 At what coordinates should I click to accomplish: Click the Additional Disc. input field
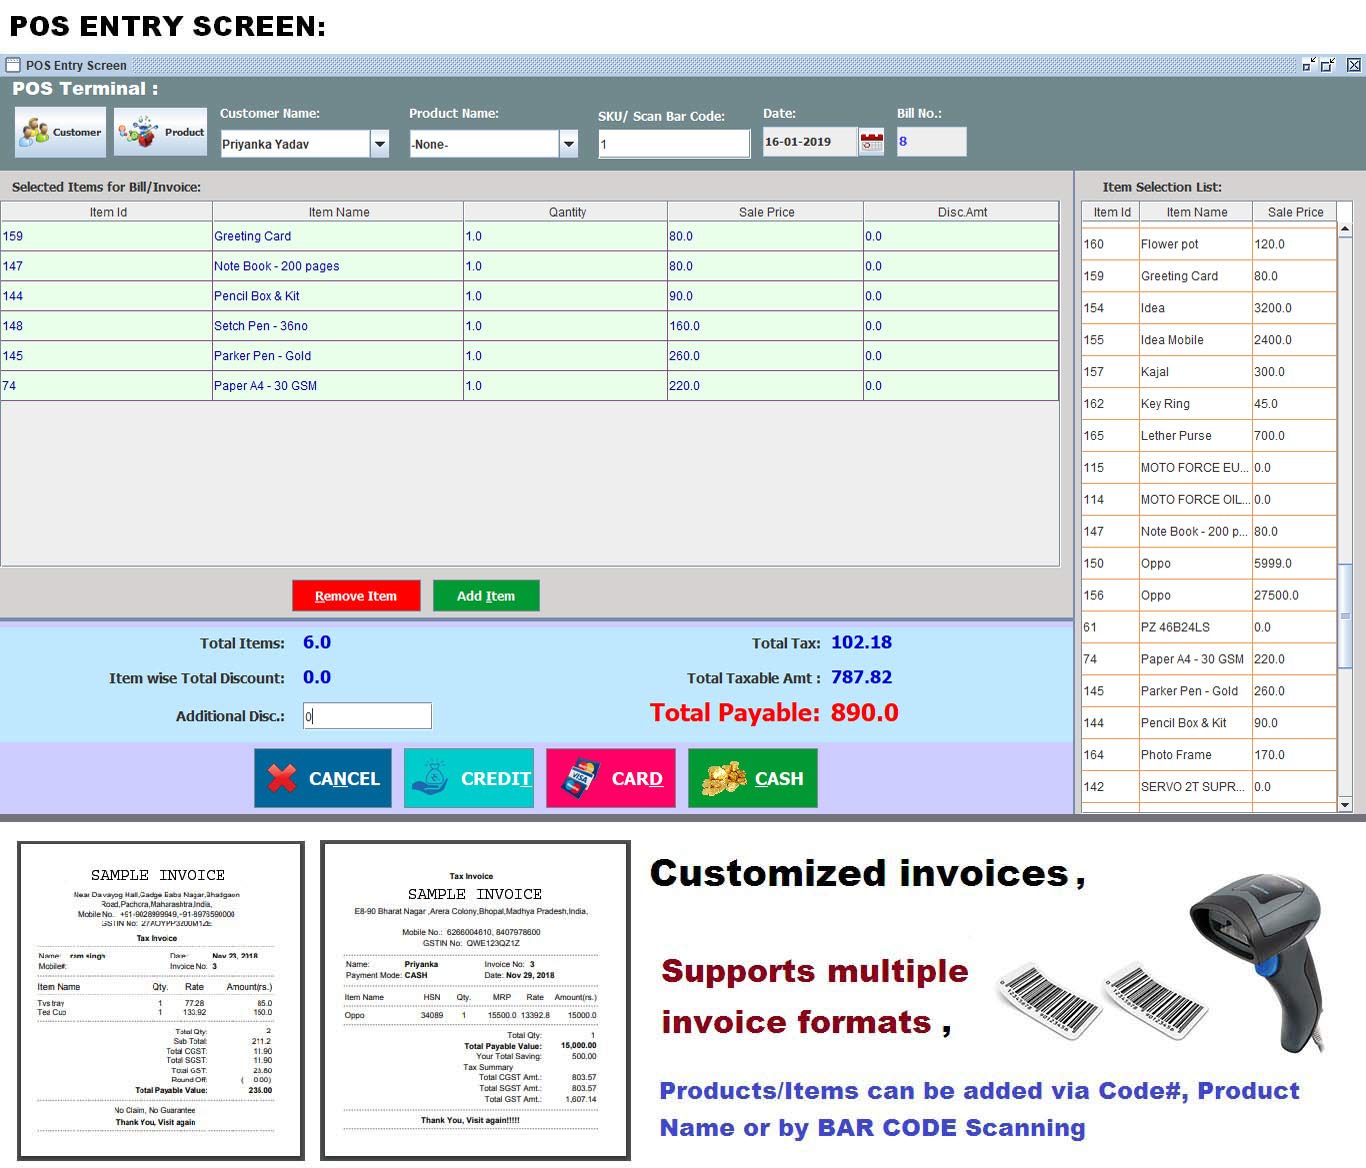[x=366, y=715]
